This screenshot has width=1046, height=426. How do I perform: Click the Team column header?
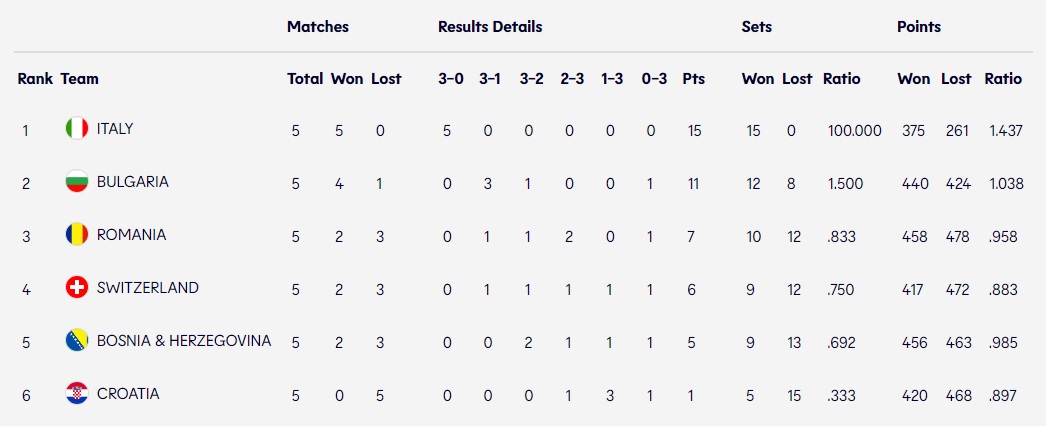[80, 79]
